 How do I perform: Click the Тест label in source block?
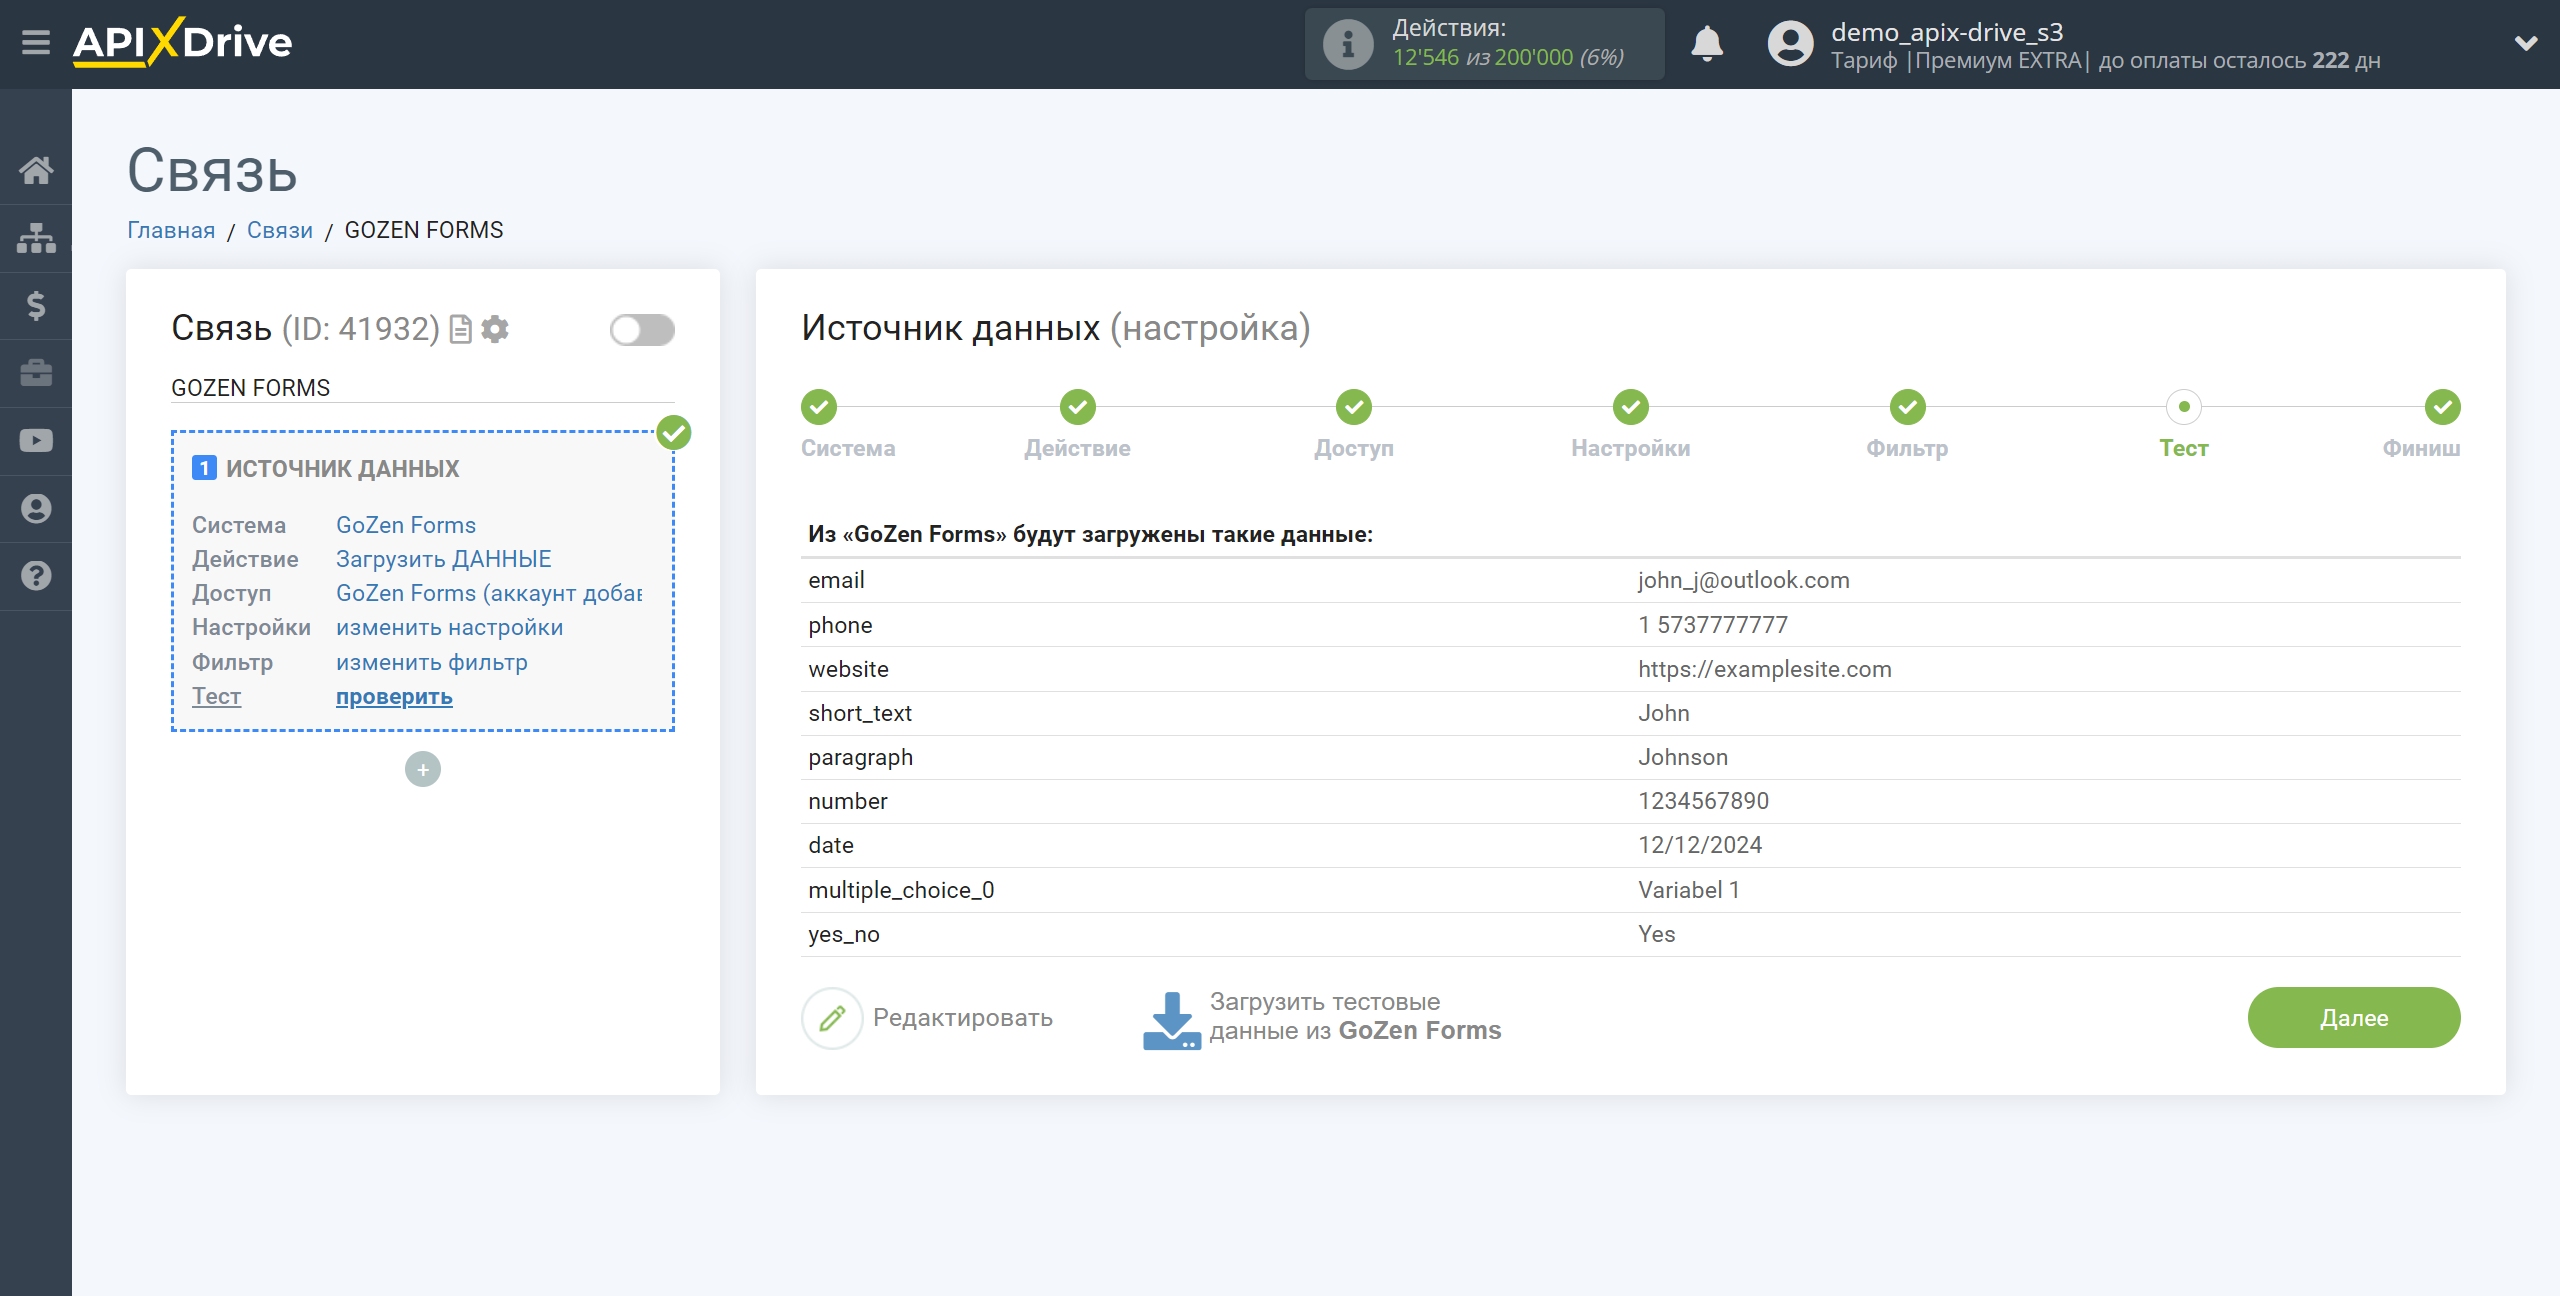click(216, 696)
